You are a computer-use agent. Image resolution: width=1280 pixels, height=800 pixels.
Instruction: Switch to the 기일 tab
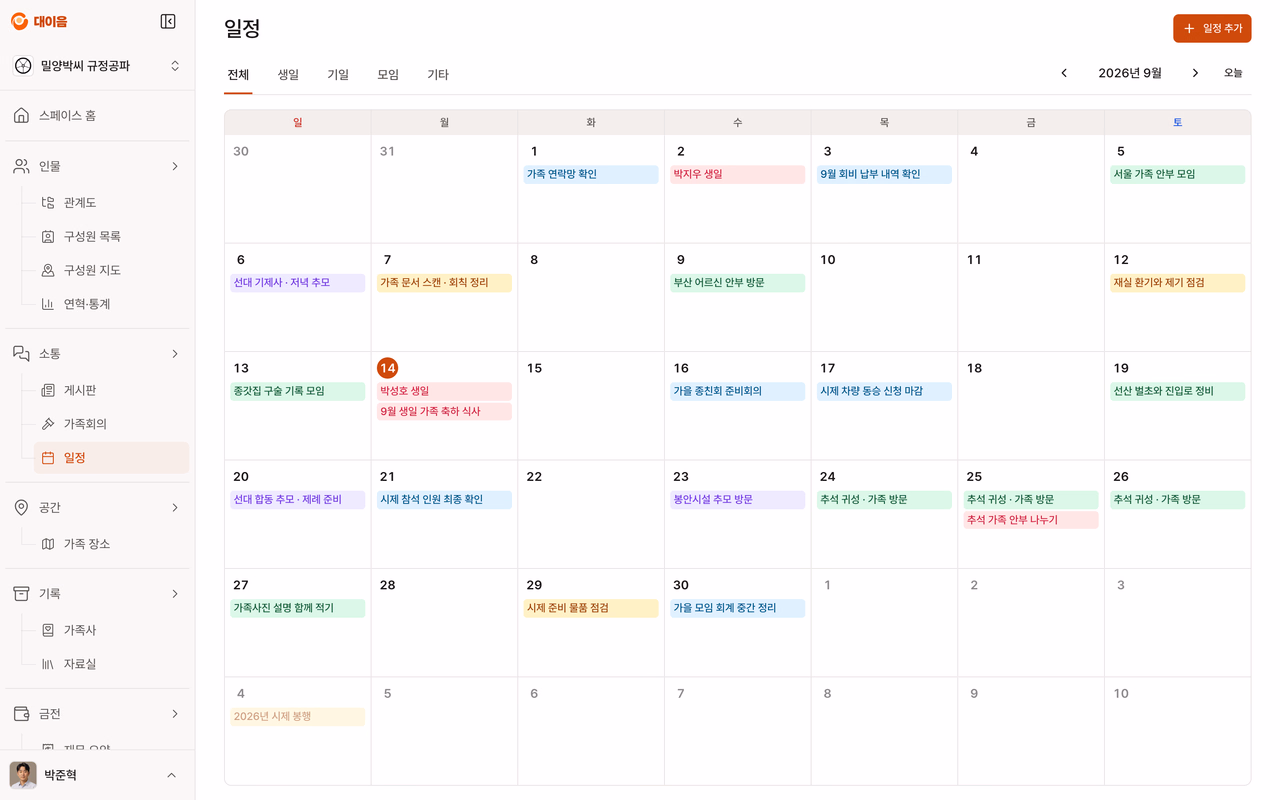pyautogui.click(x=338, y=75)
